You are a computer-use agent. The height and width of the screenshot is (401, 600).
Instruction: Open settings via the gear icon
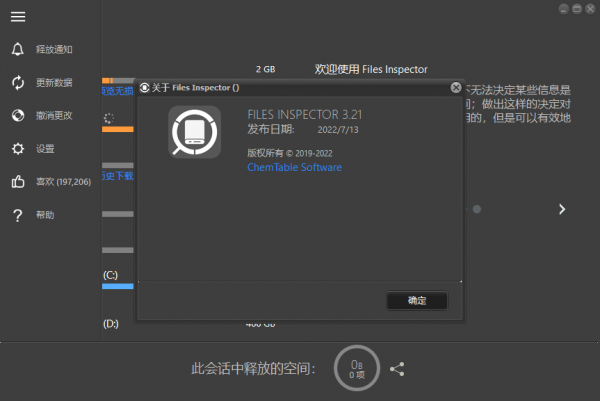coord(18,148)
